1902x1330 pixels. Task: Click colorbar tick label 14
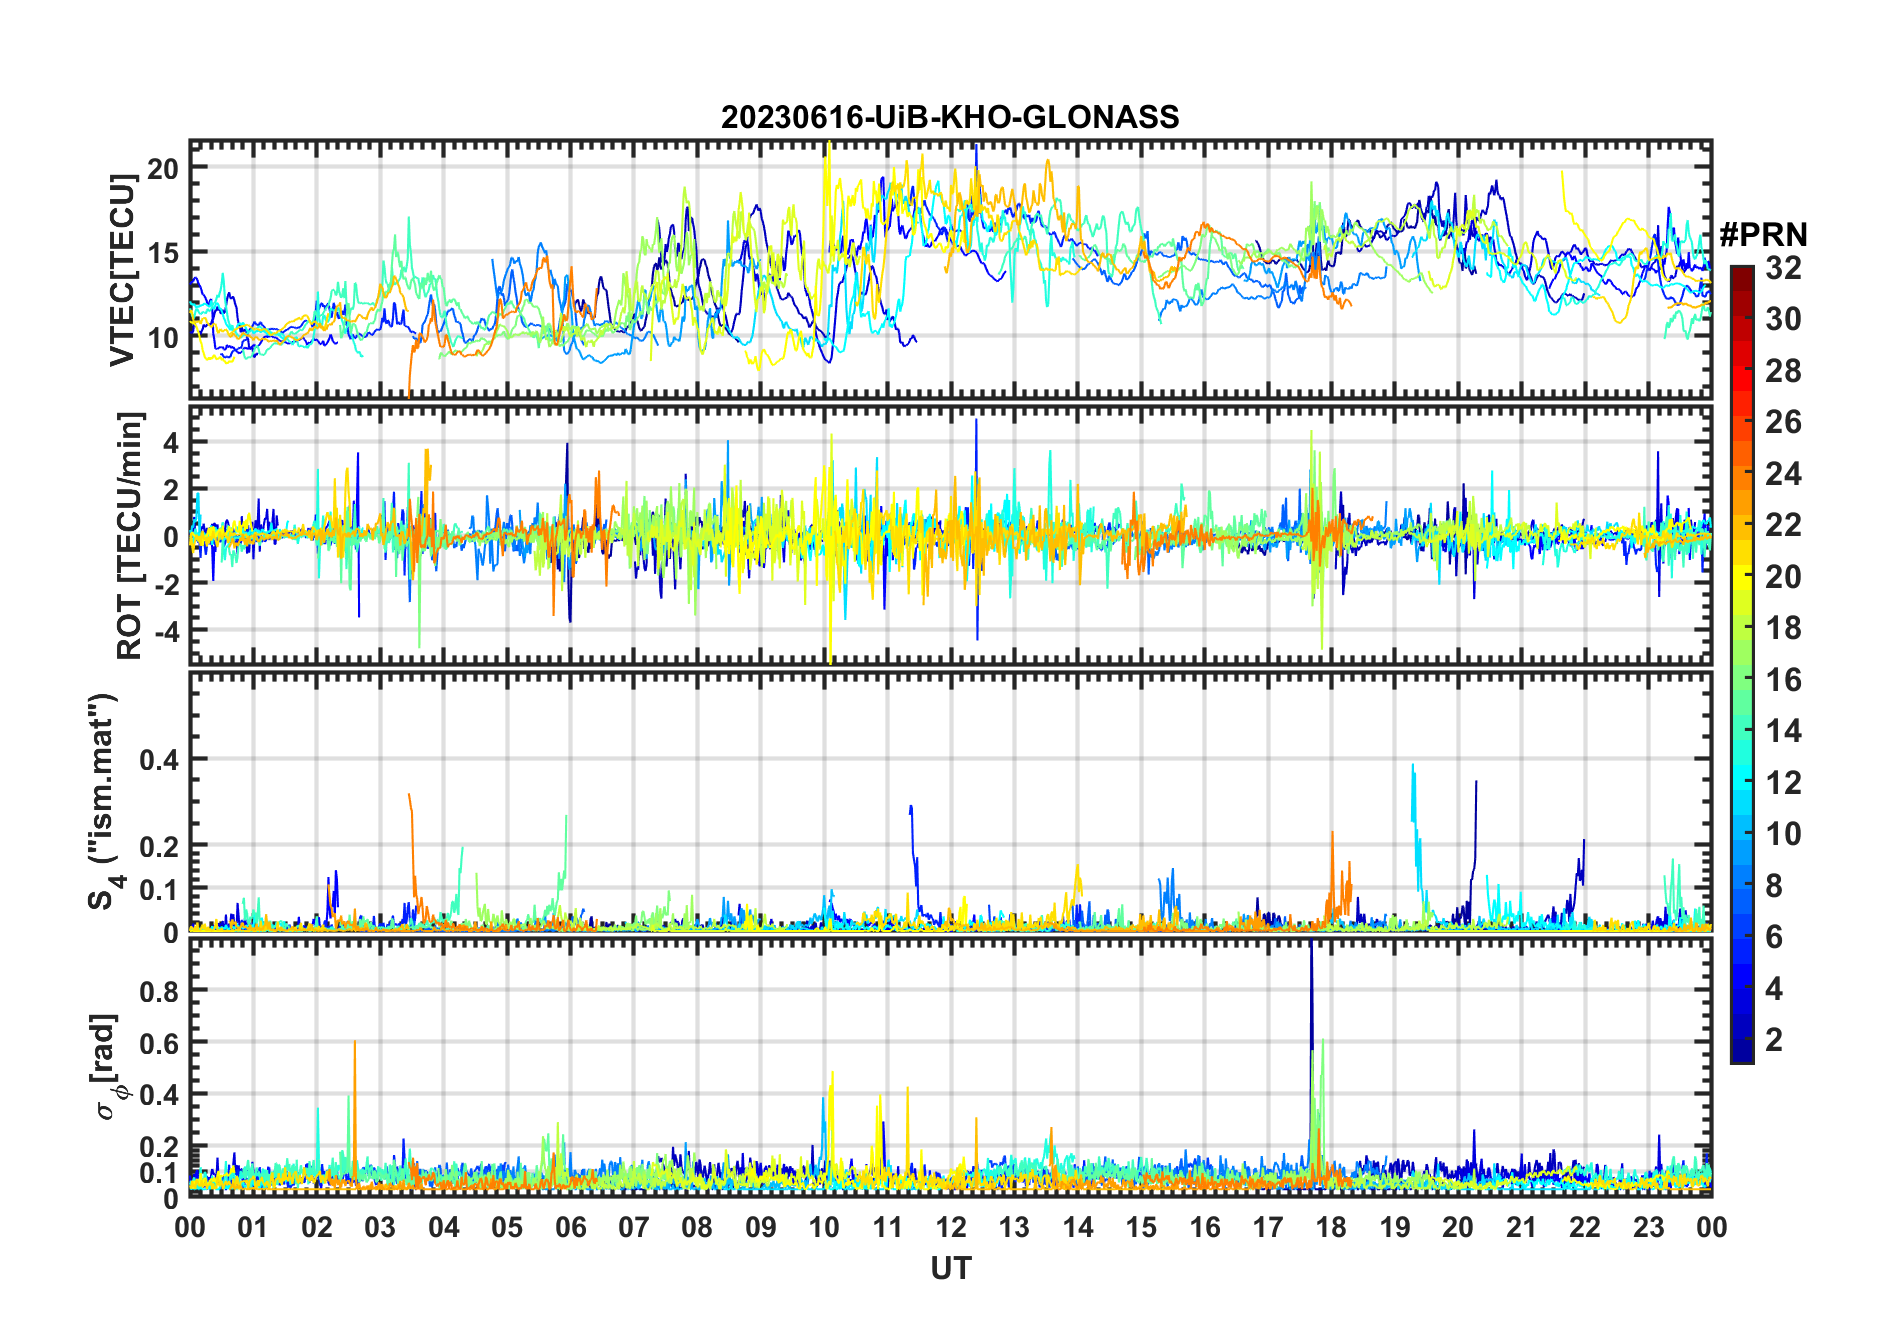pos(1783,730)
